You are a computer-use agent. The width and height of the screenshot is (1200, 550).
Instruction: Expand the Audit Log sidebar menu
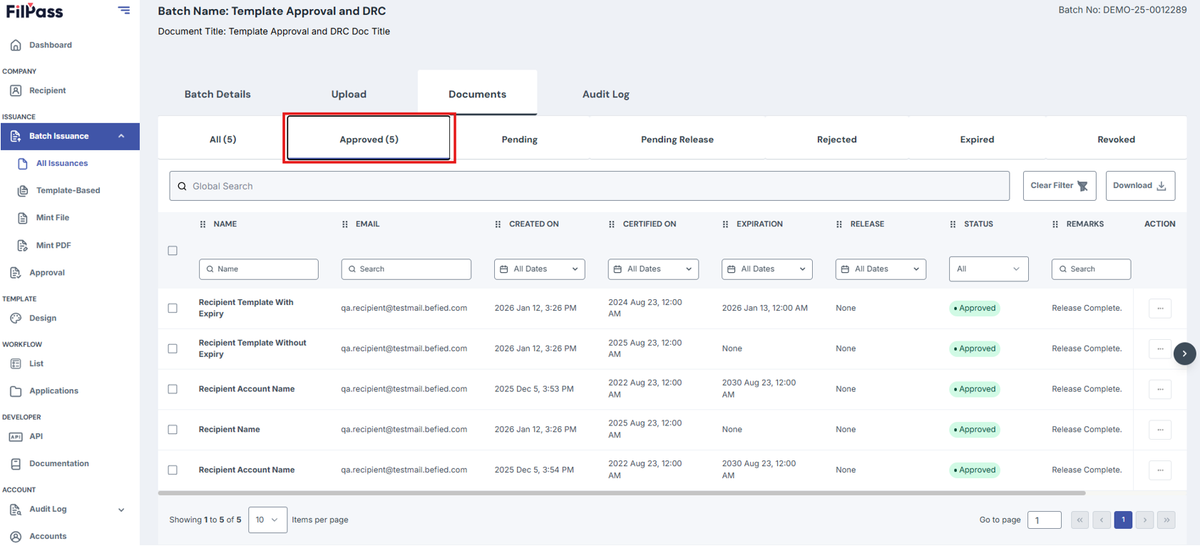pos(121,510)
